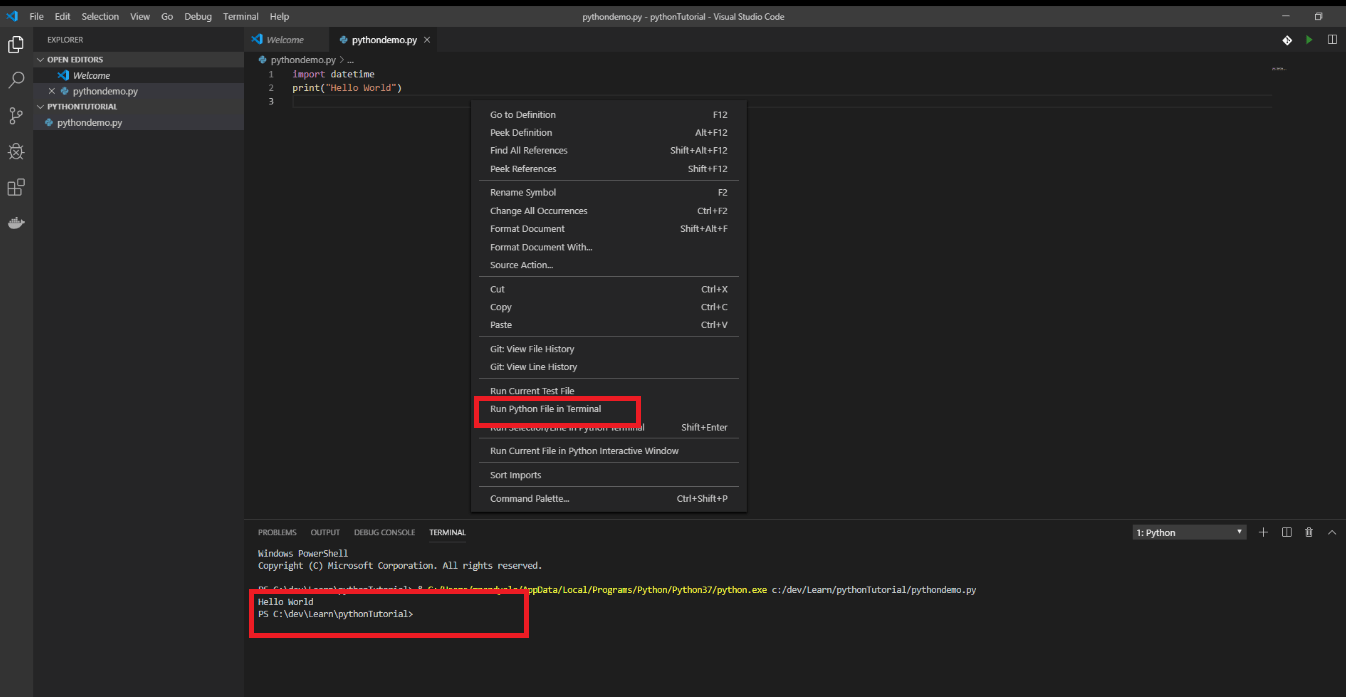Click the Docker icon in the activity bar

15,223
